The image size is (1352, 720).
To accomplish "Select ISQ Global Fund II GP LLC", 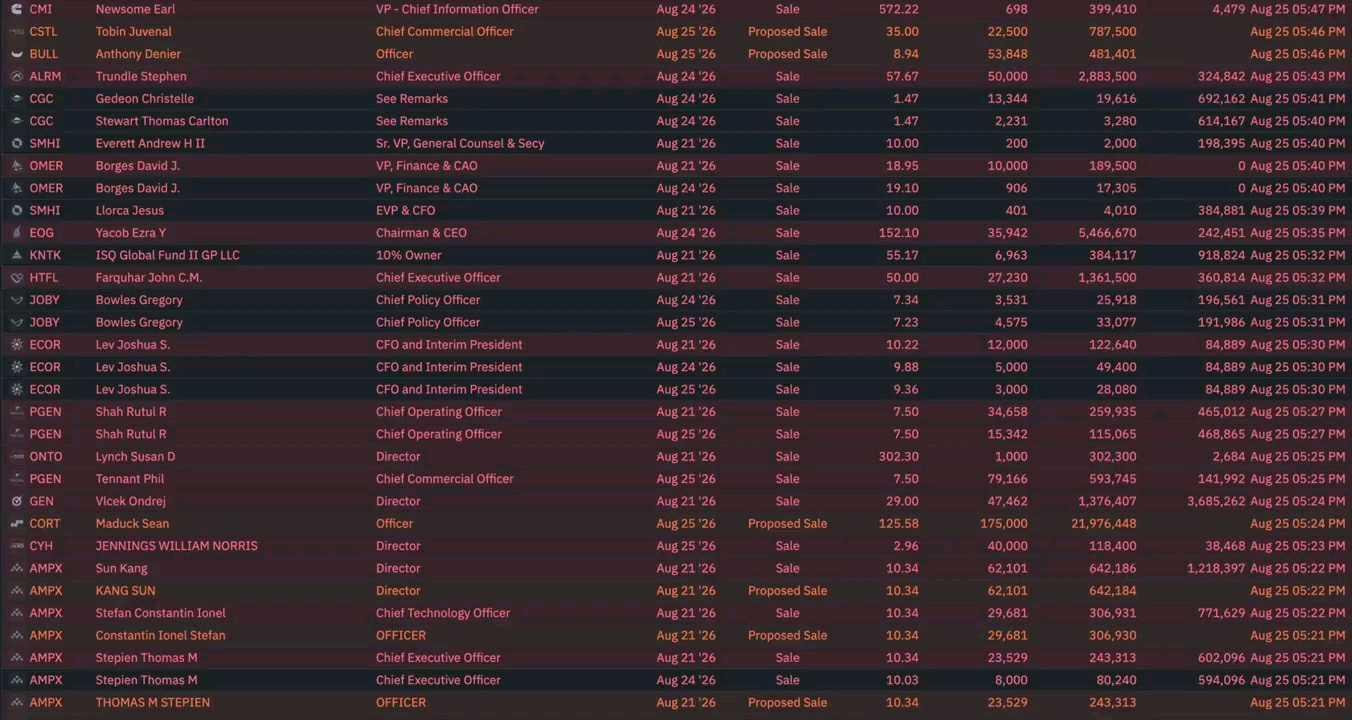I will coord(168,255).
